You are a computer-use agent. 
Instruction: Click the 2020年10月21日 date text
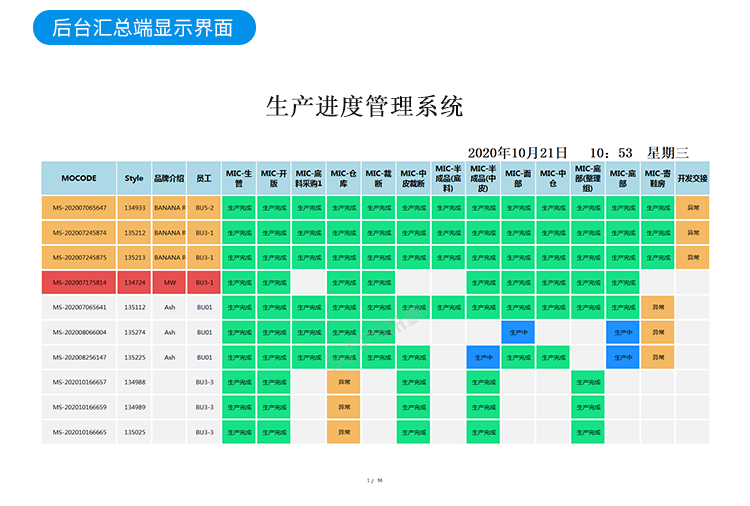(x=517, y=152)
